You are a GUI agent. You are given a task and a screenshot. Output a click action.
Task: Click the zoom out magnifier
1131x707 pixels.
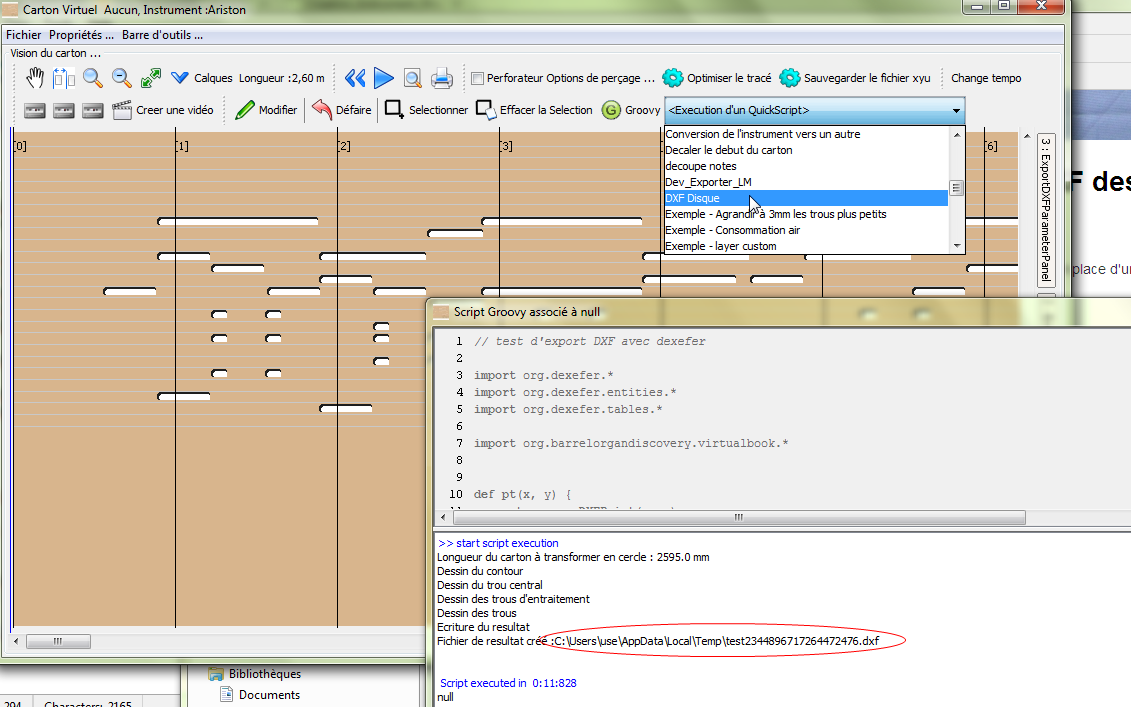point(122,78)
